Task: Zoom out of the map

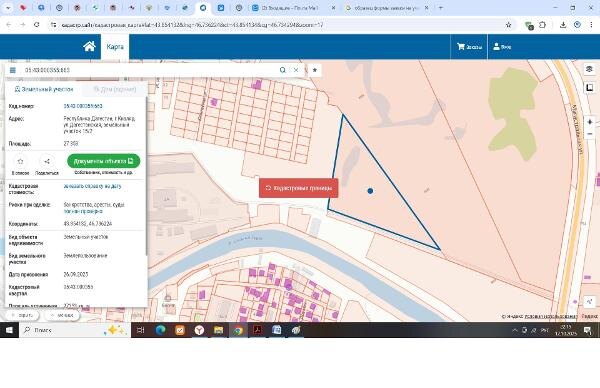Action: (589, 134)
